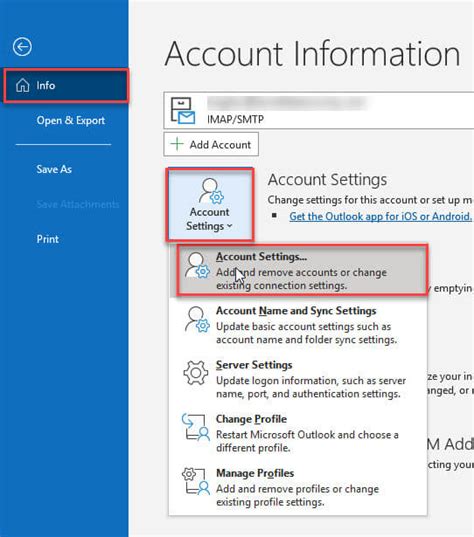Open the Info backstage tab
Viewport: 474px width, 537px height.
[x=66, y=86]
